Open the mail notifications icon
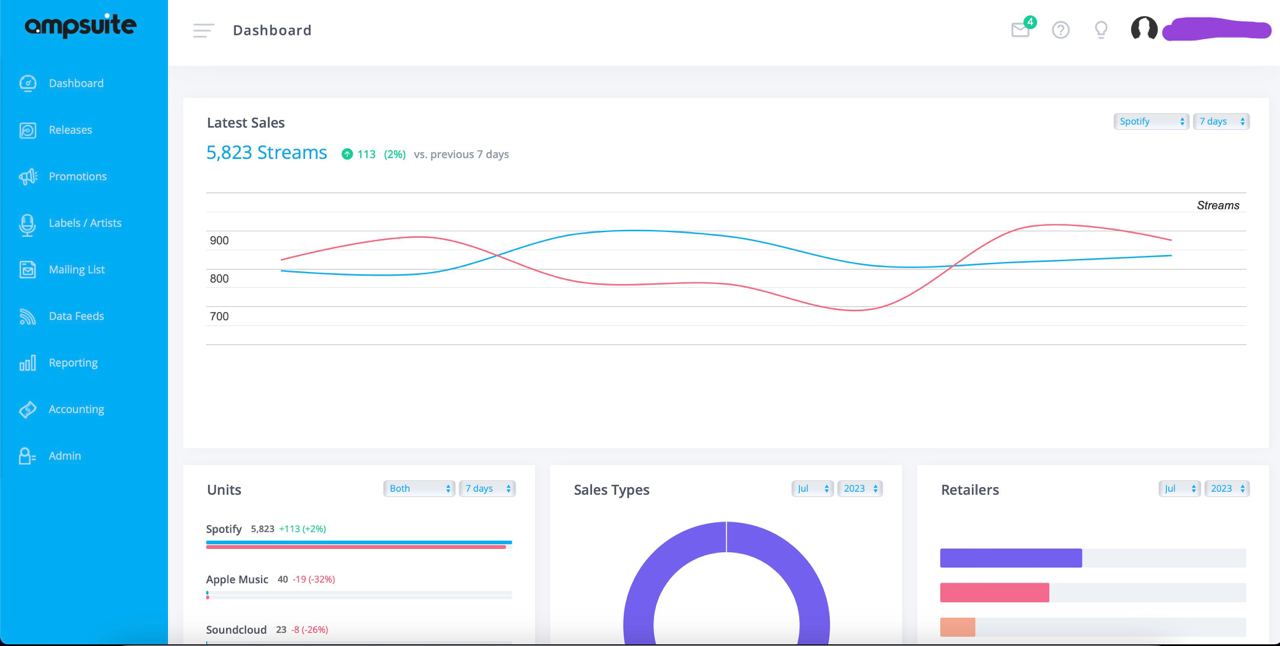 1021,29
